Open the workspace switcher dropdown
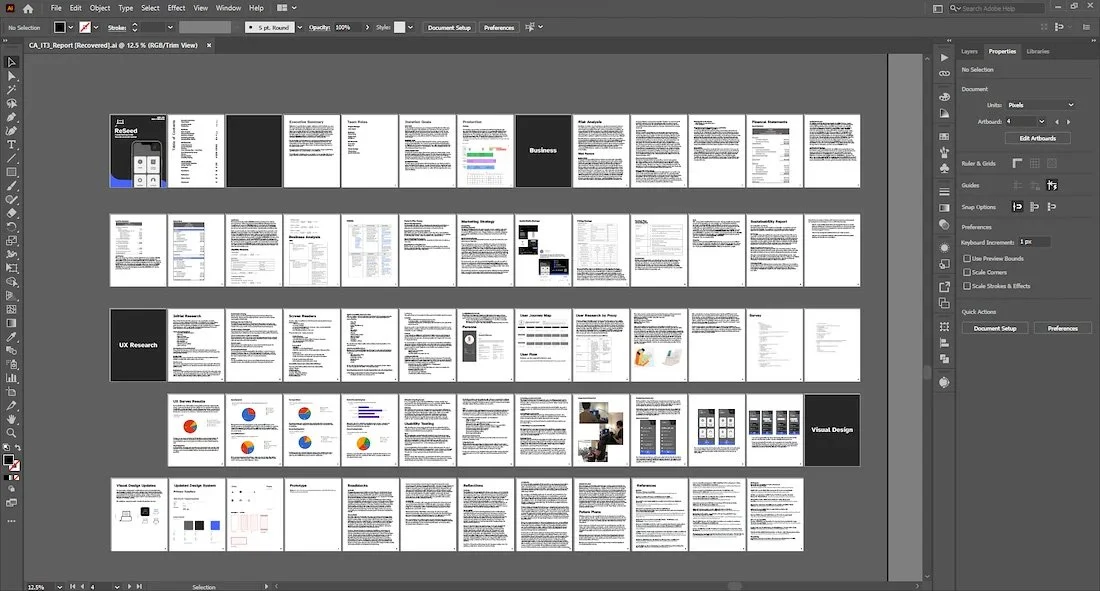This screenshot has width=1100, height=591. tap(286, 8)
